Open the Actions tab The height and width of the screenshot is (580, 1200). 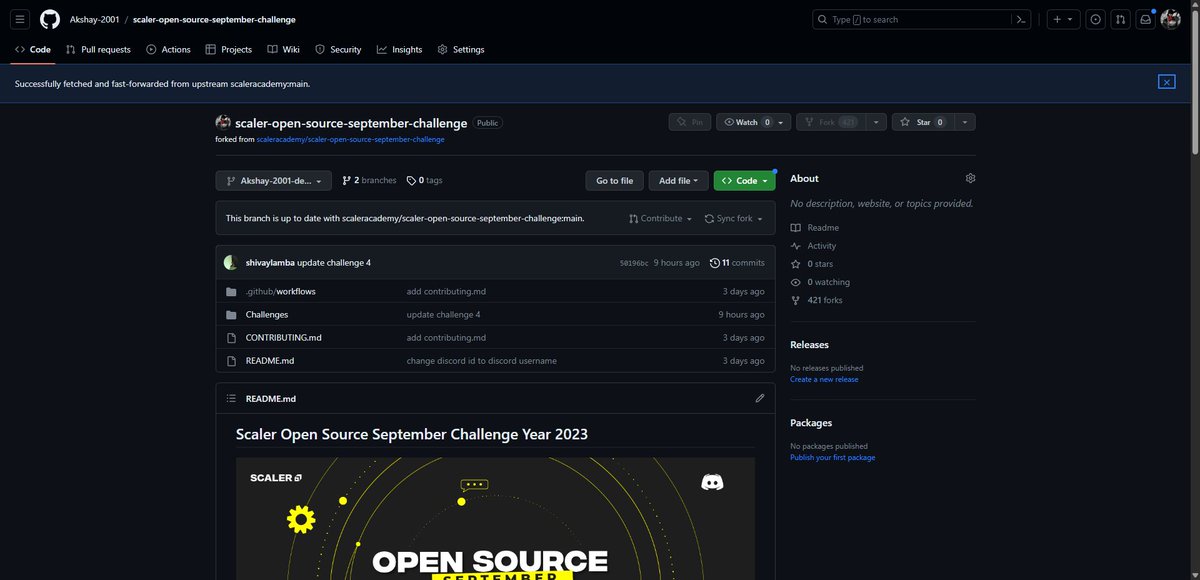pos(168,49)
